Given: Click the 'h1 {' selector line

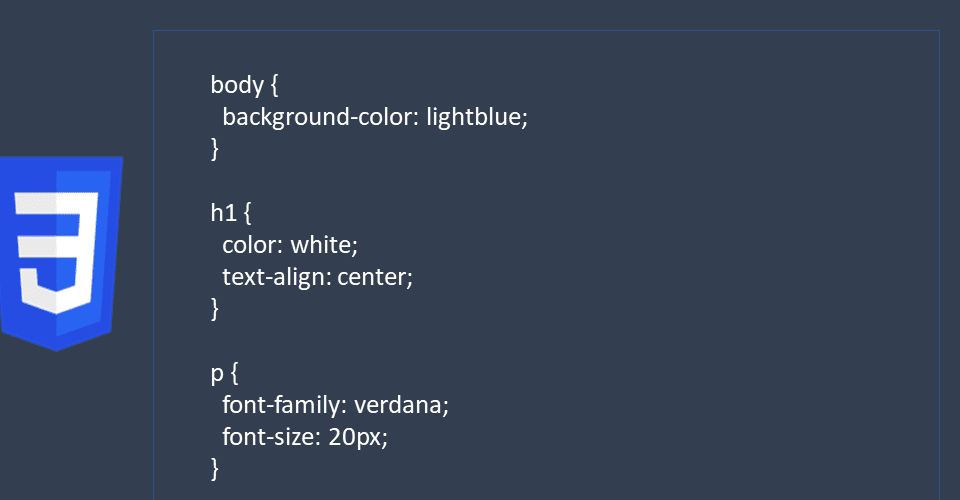Looking at the screenshot, I should coord(231,213).
